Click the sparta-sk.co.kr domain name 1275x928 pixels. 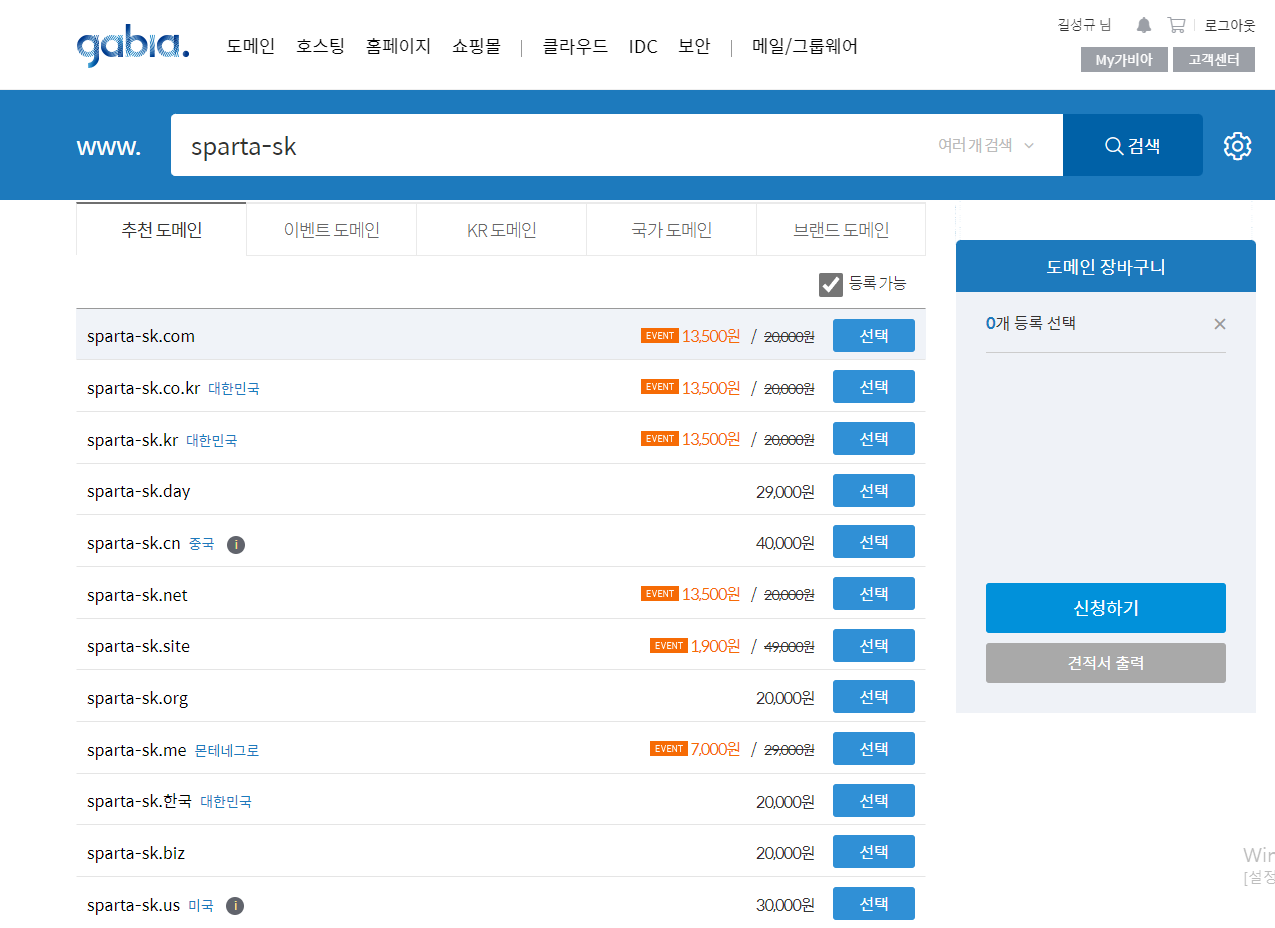point(144,388)
